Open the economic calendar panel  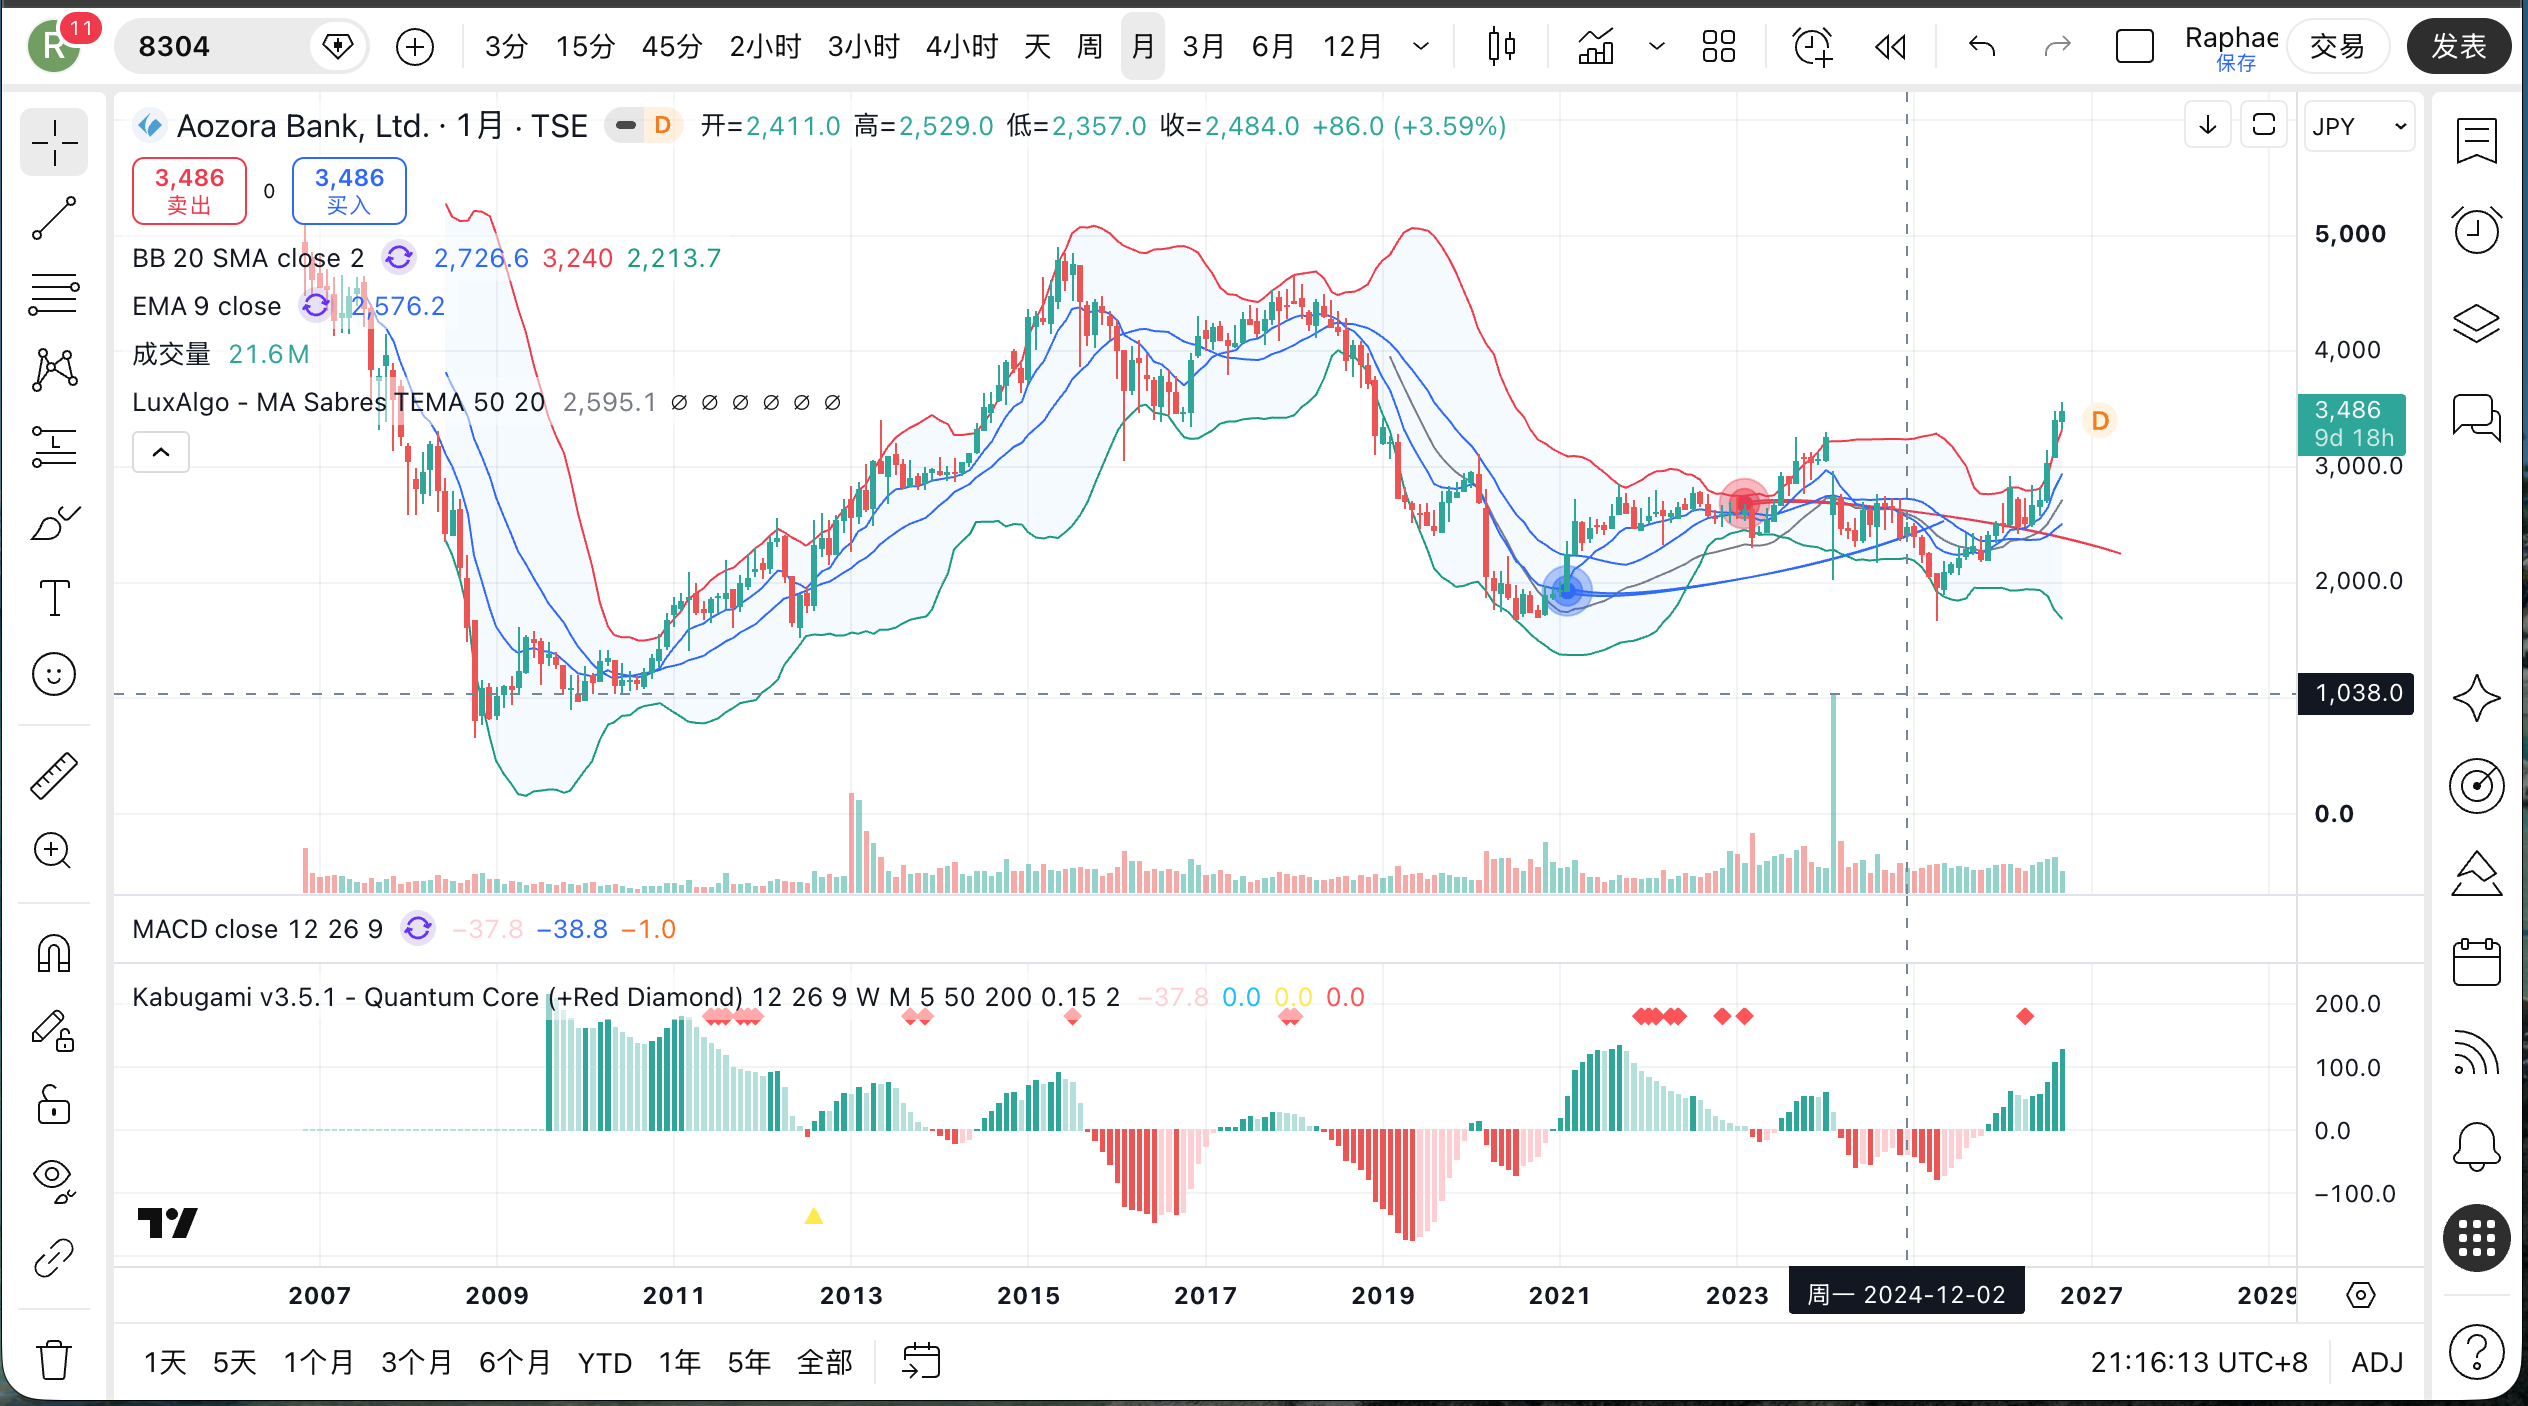click(2476, 963)
